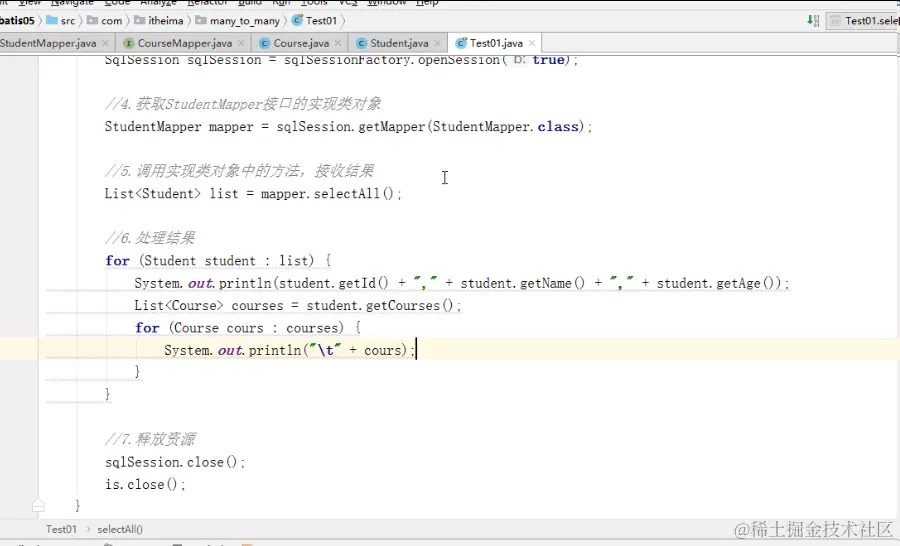
Task: Click the Test01 breadcrumb below the editor
Action: pyautogui.click(x=61, y=529)
